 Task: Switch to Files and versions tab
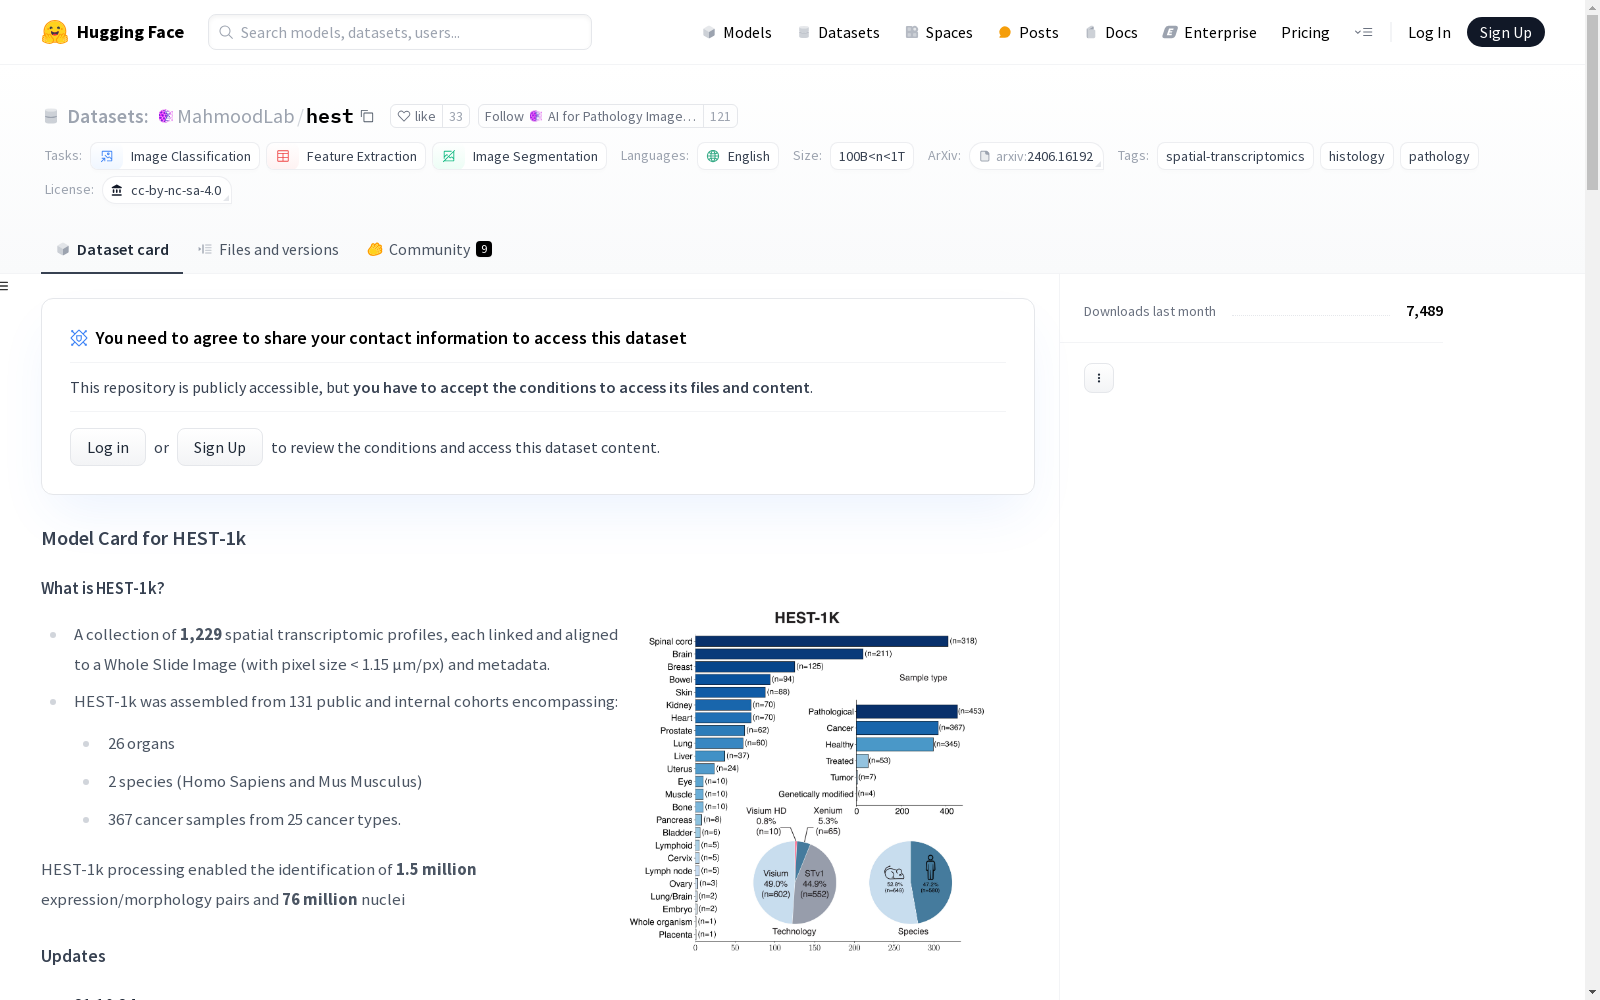(268, 250)
